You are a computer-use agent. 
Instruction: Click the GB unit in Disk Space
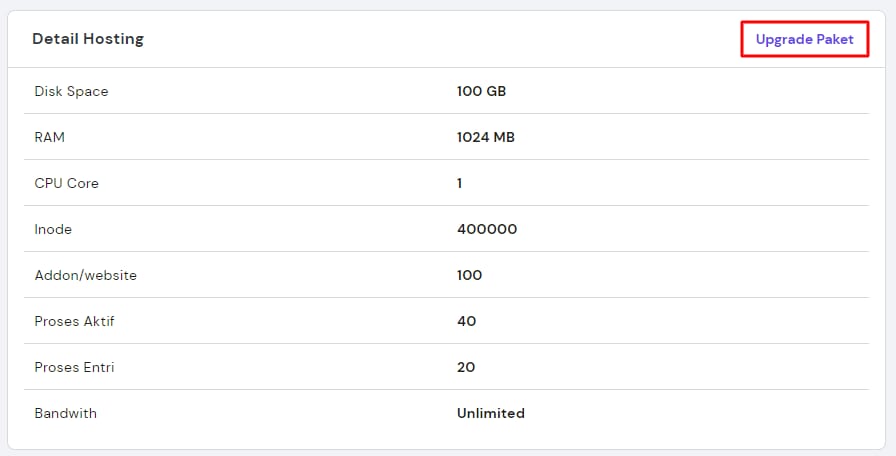point(496,91)
